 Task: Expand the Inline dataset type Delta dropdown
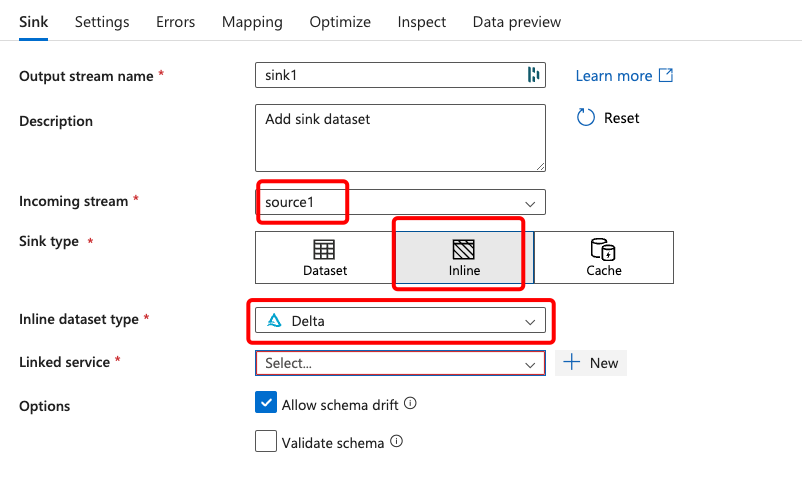[x=400, y=321]
